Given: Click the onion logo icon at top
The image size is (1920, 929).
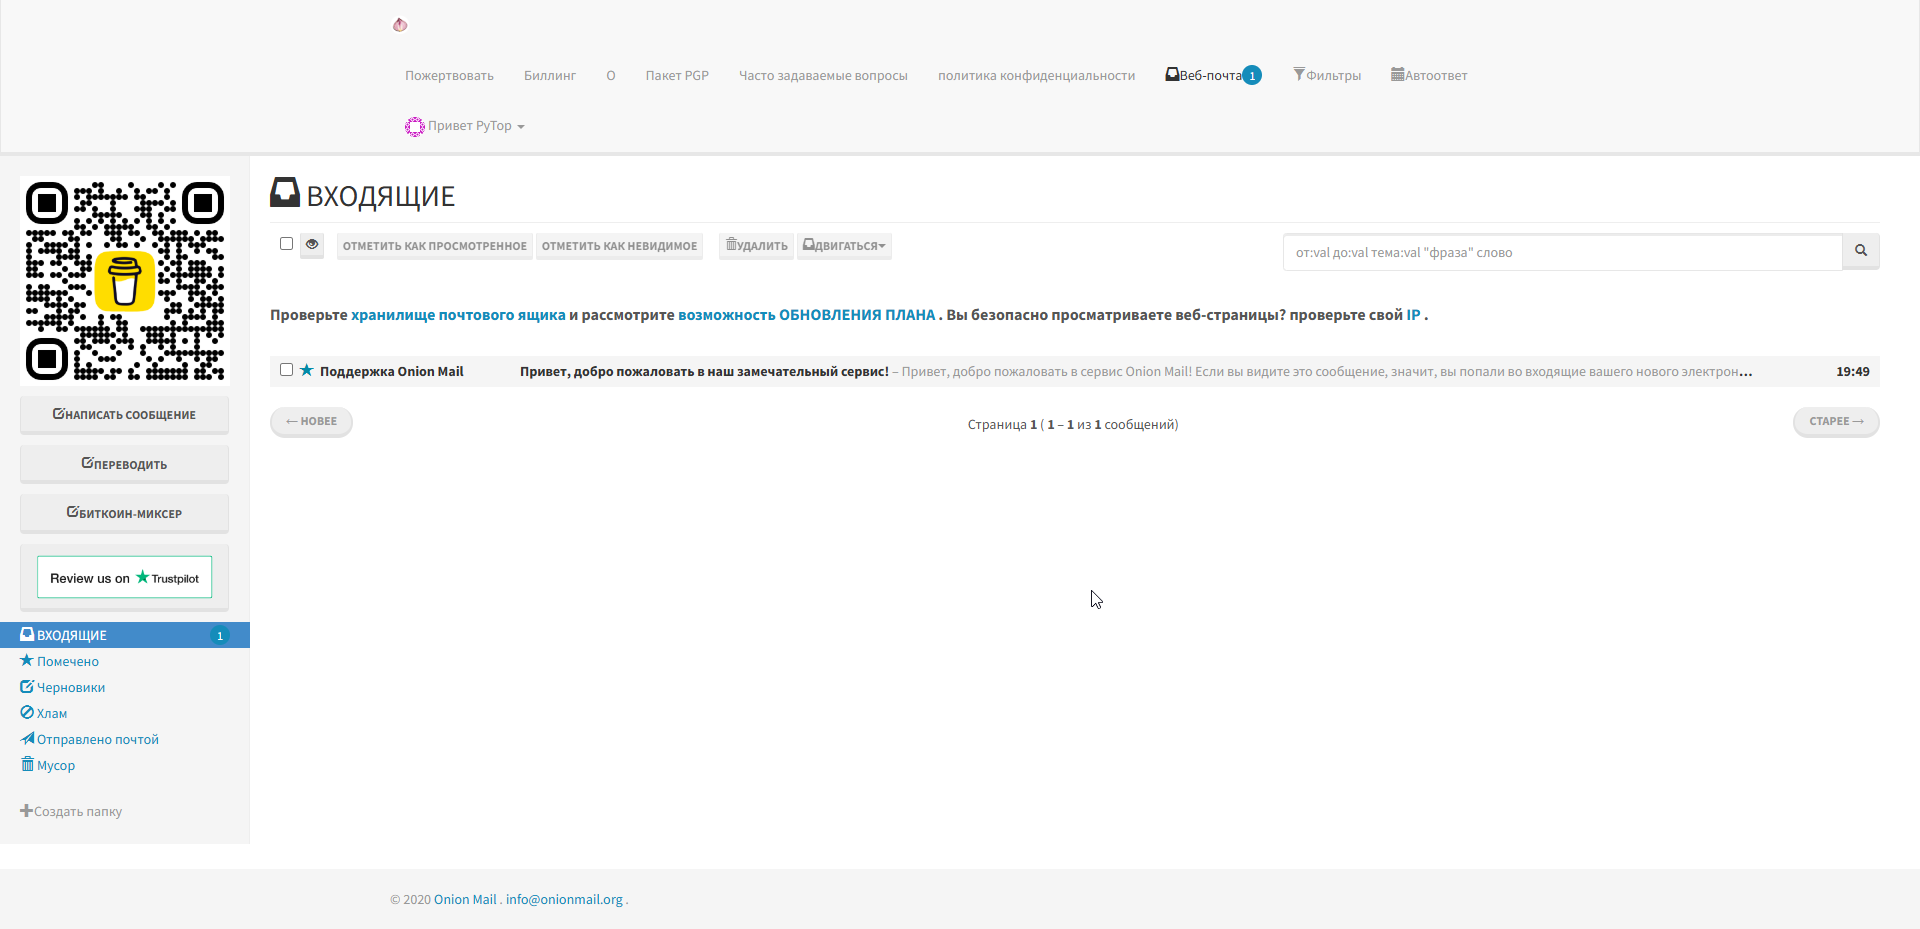Looking at the screenshot, I should tap(400, 25).
